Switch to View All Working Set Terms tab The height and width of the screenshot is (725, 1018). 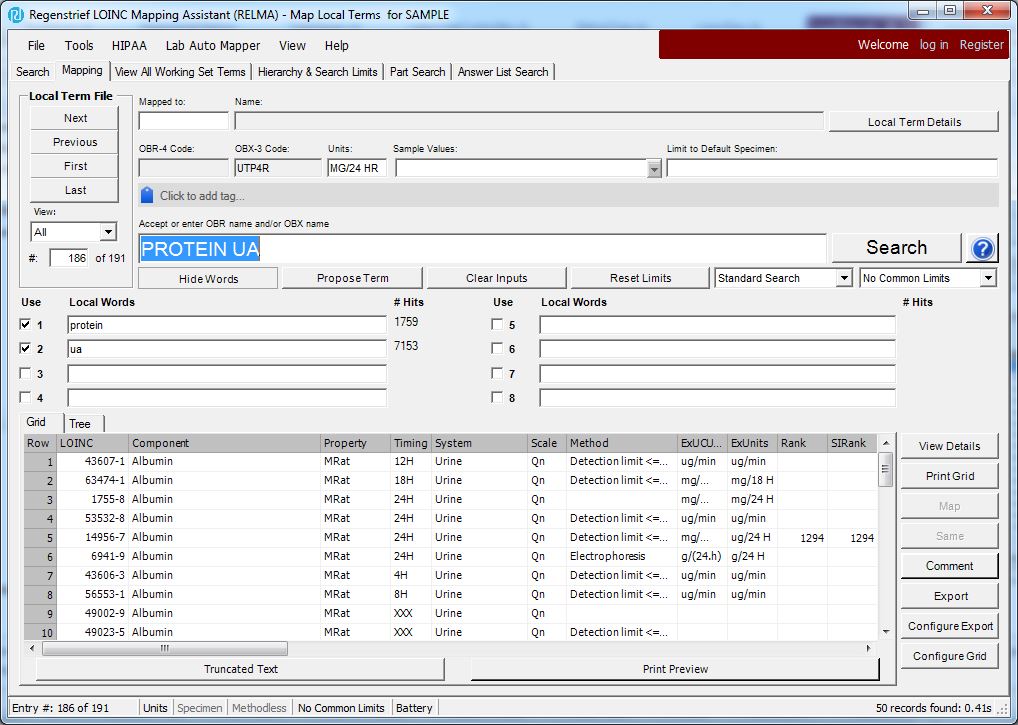[x=180, y=72]
